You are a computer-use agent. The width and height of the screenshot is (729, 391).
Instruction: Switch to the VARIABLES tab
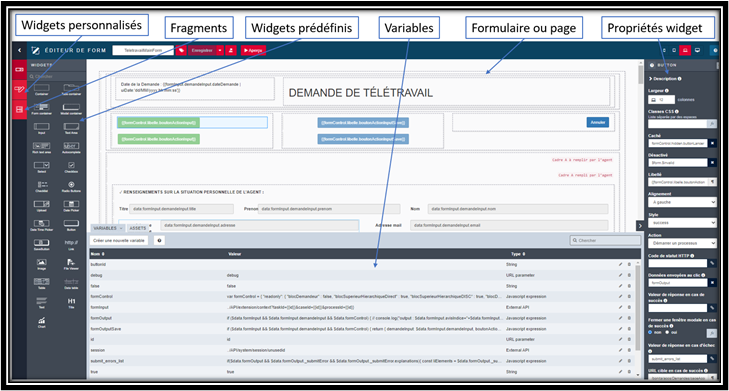pos(108,228)
